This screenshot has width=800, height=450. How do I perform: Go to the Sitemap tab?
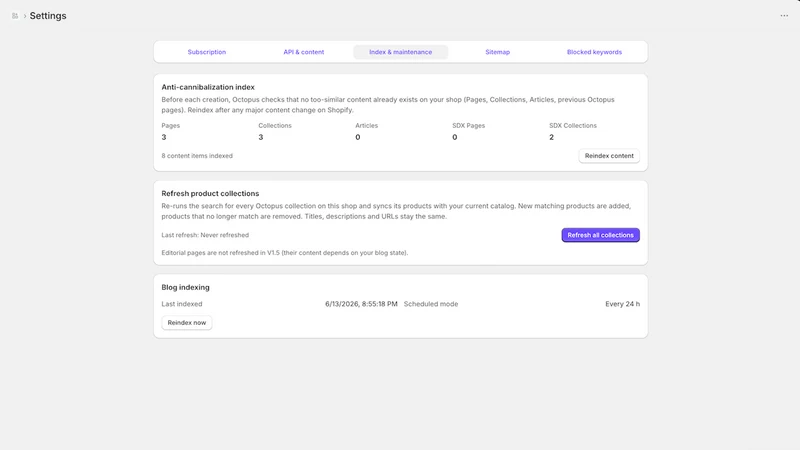[x=497, y=52]
